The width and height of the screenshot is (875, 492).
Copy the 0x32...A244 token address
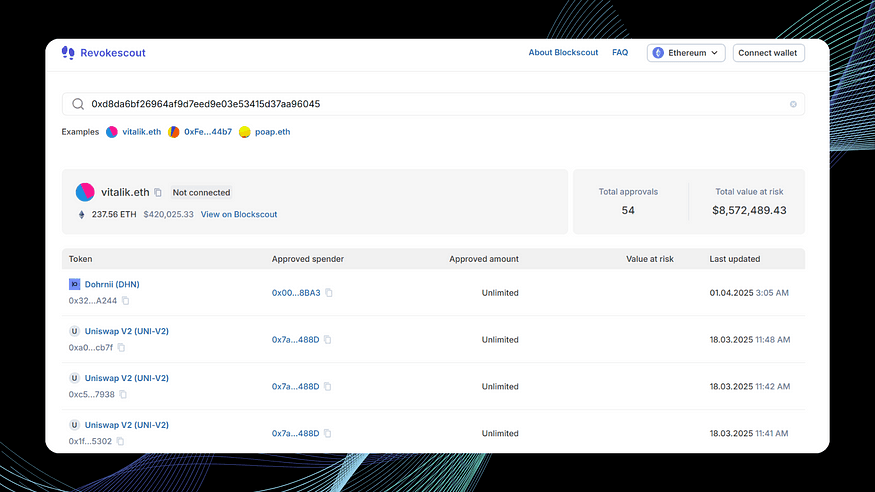coord(126,301)
